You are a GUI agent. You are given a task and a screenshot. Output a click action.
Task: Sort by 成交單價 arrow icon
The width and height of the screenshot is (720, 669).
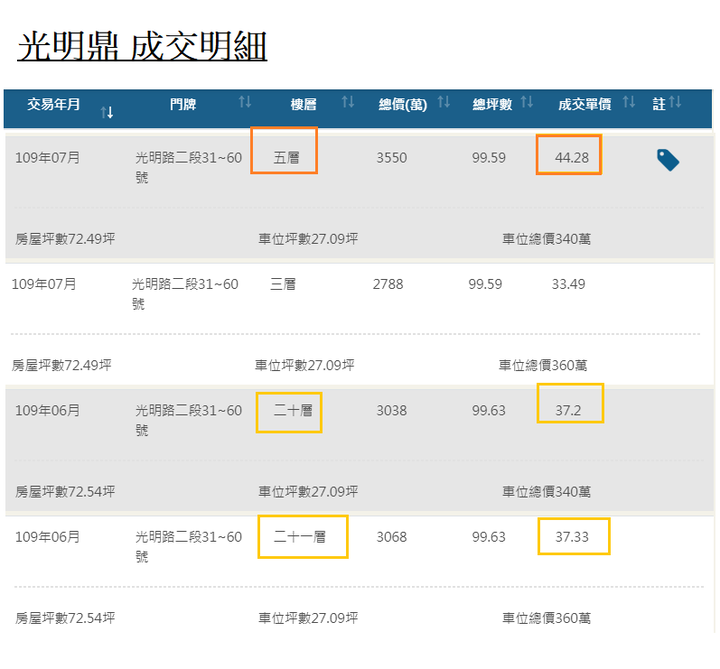click(629, 101)
